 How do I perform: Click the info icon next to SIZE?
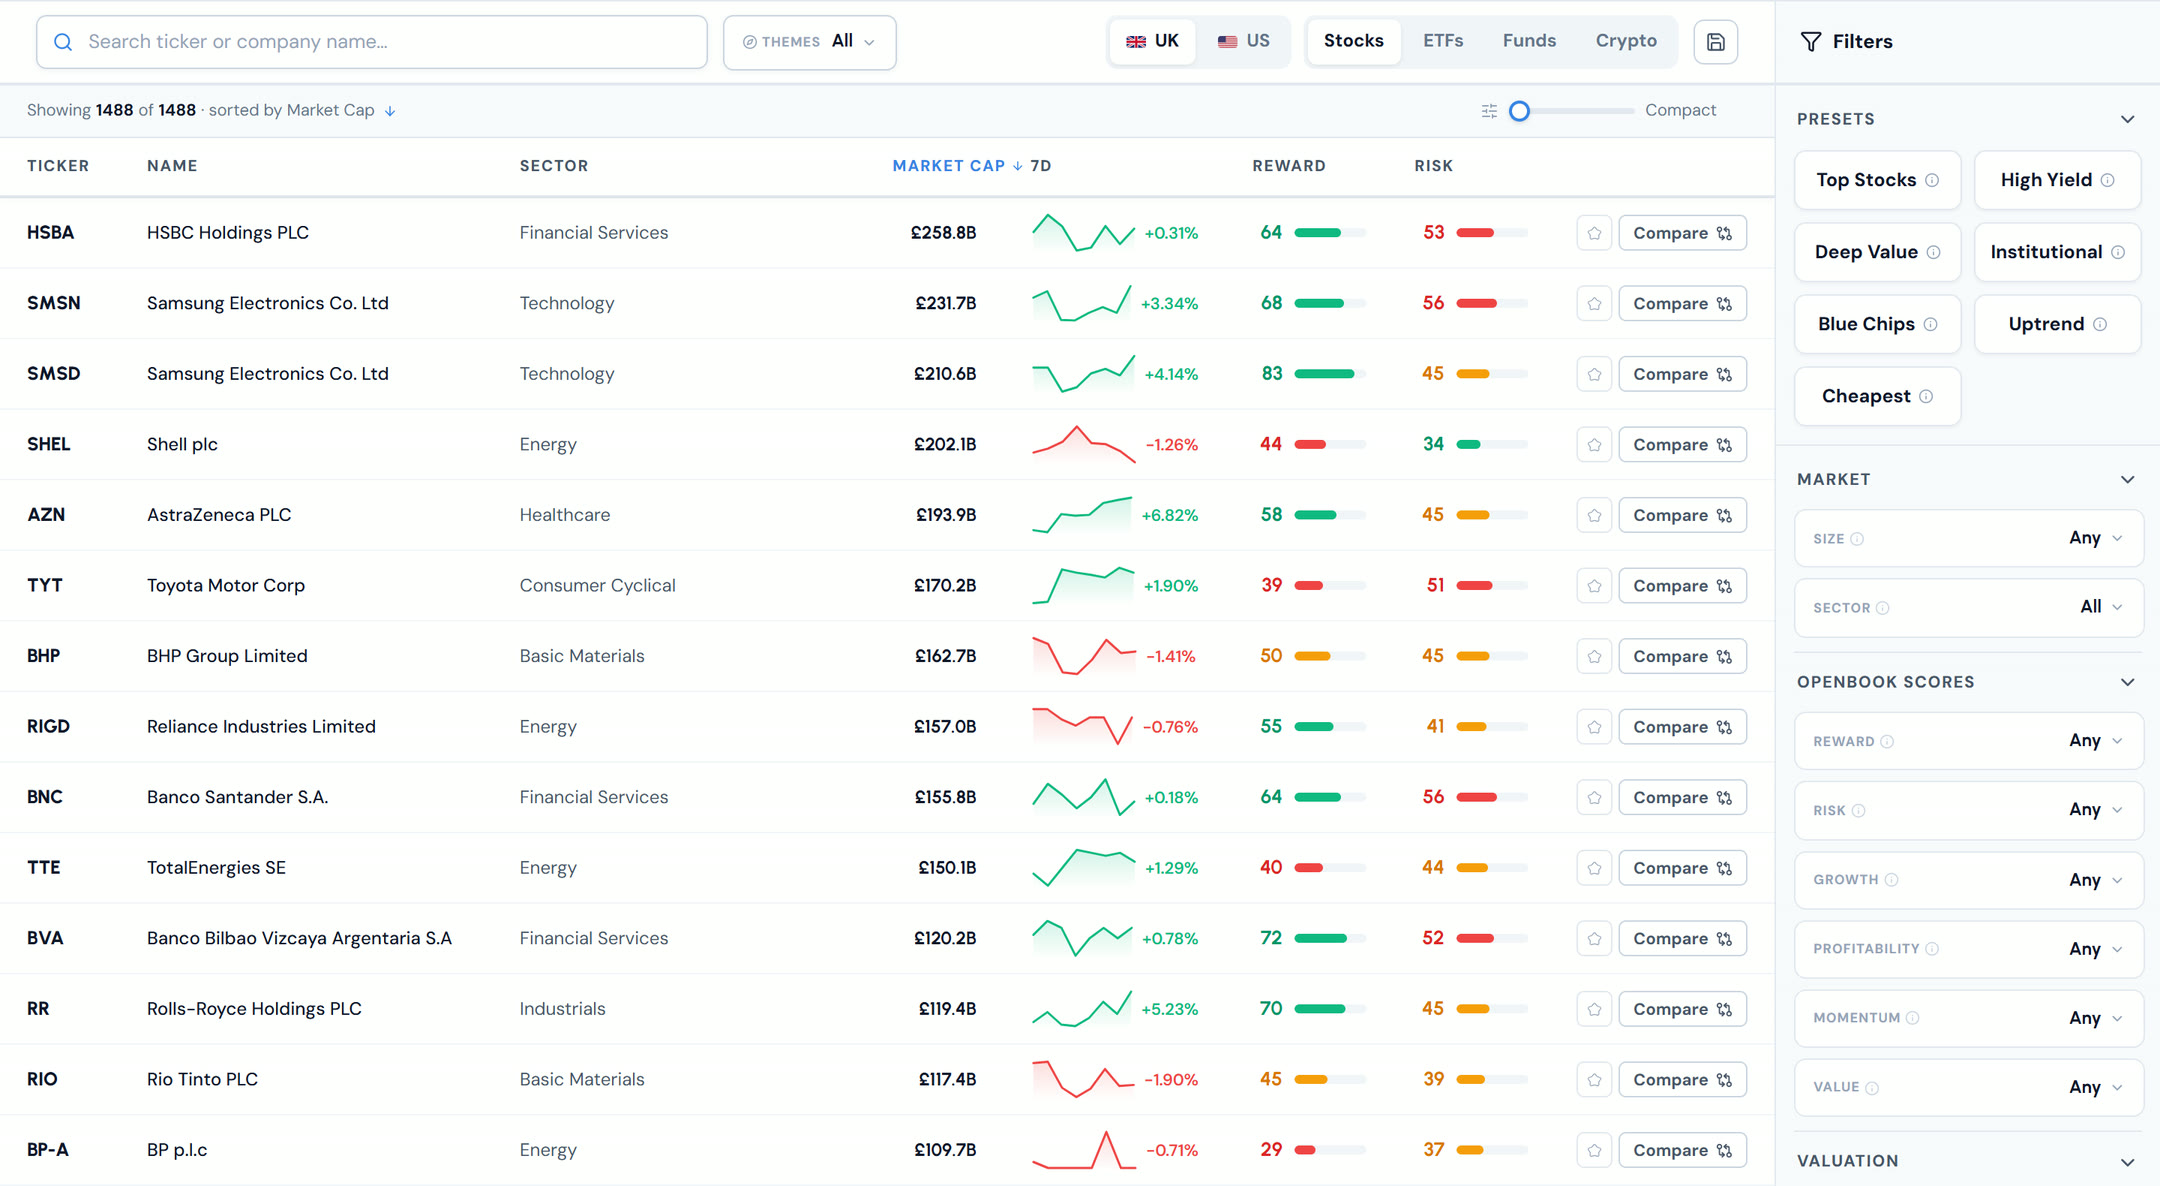[x=1857, y=539]
